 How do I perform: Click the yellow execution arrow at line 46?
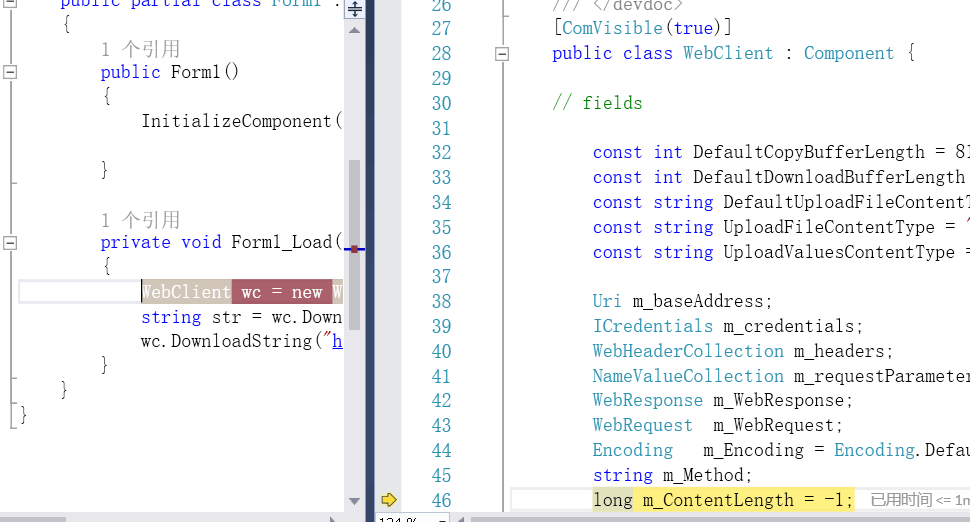click(x=388, y=500)
